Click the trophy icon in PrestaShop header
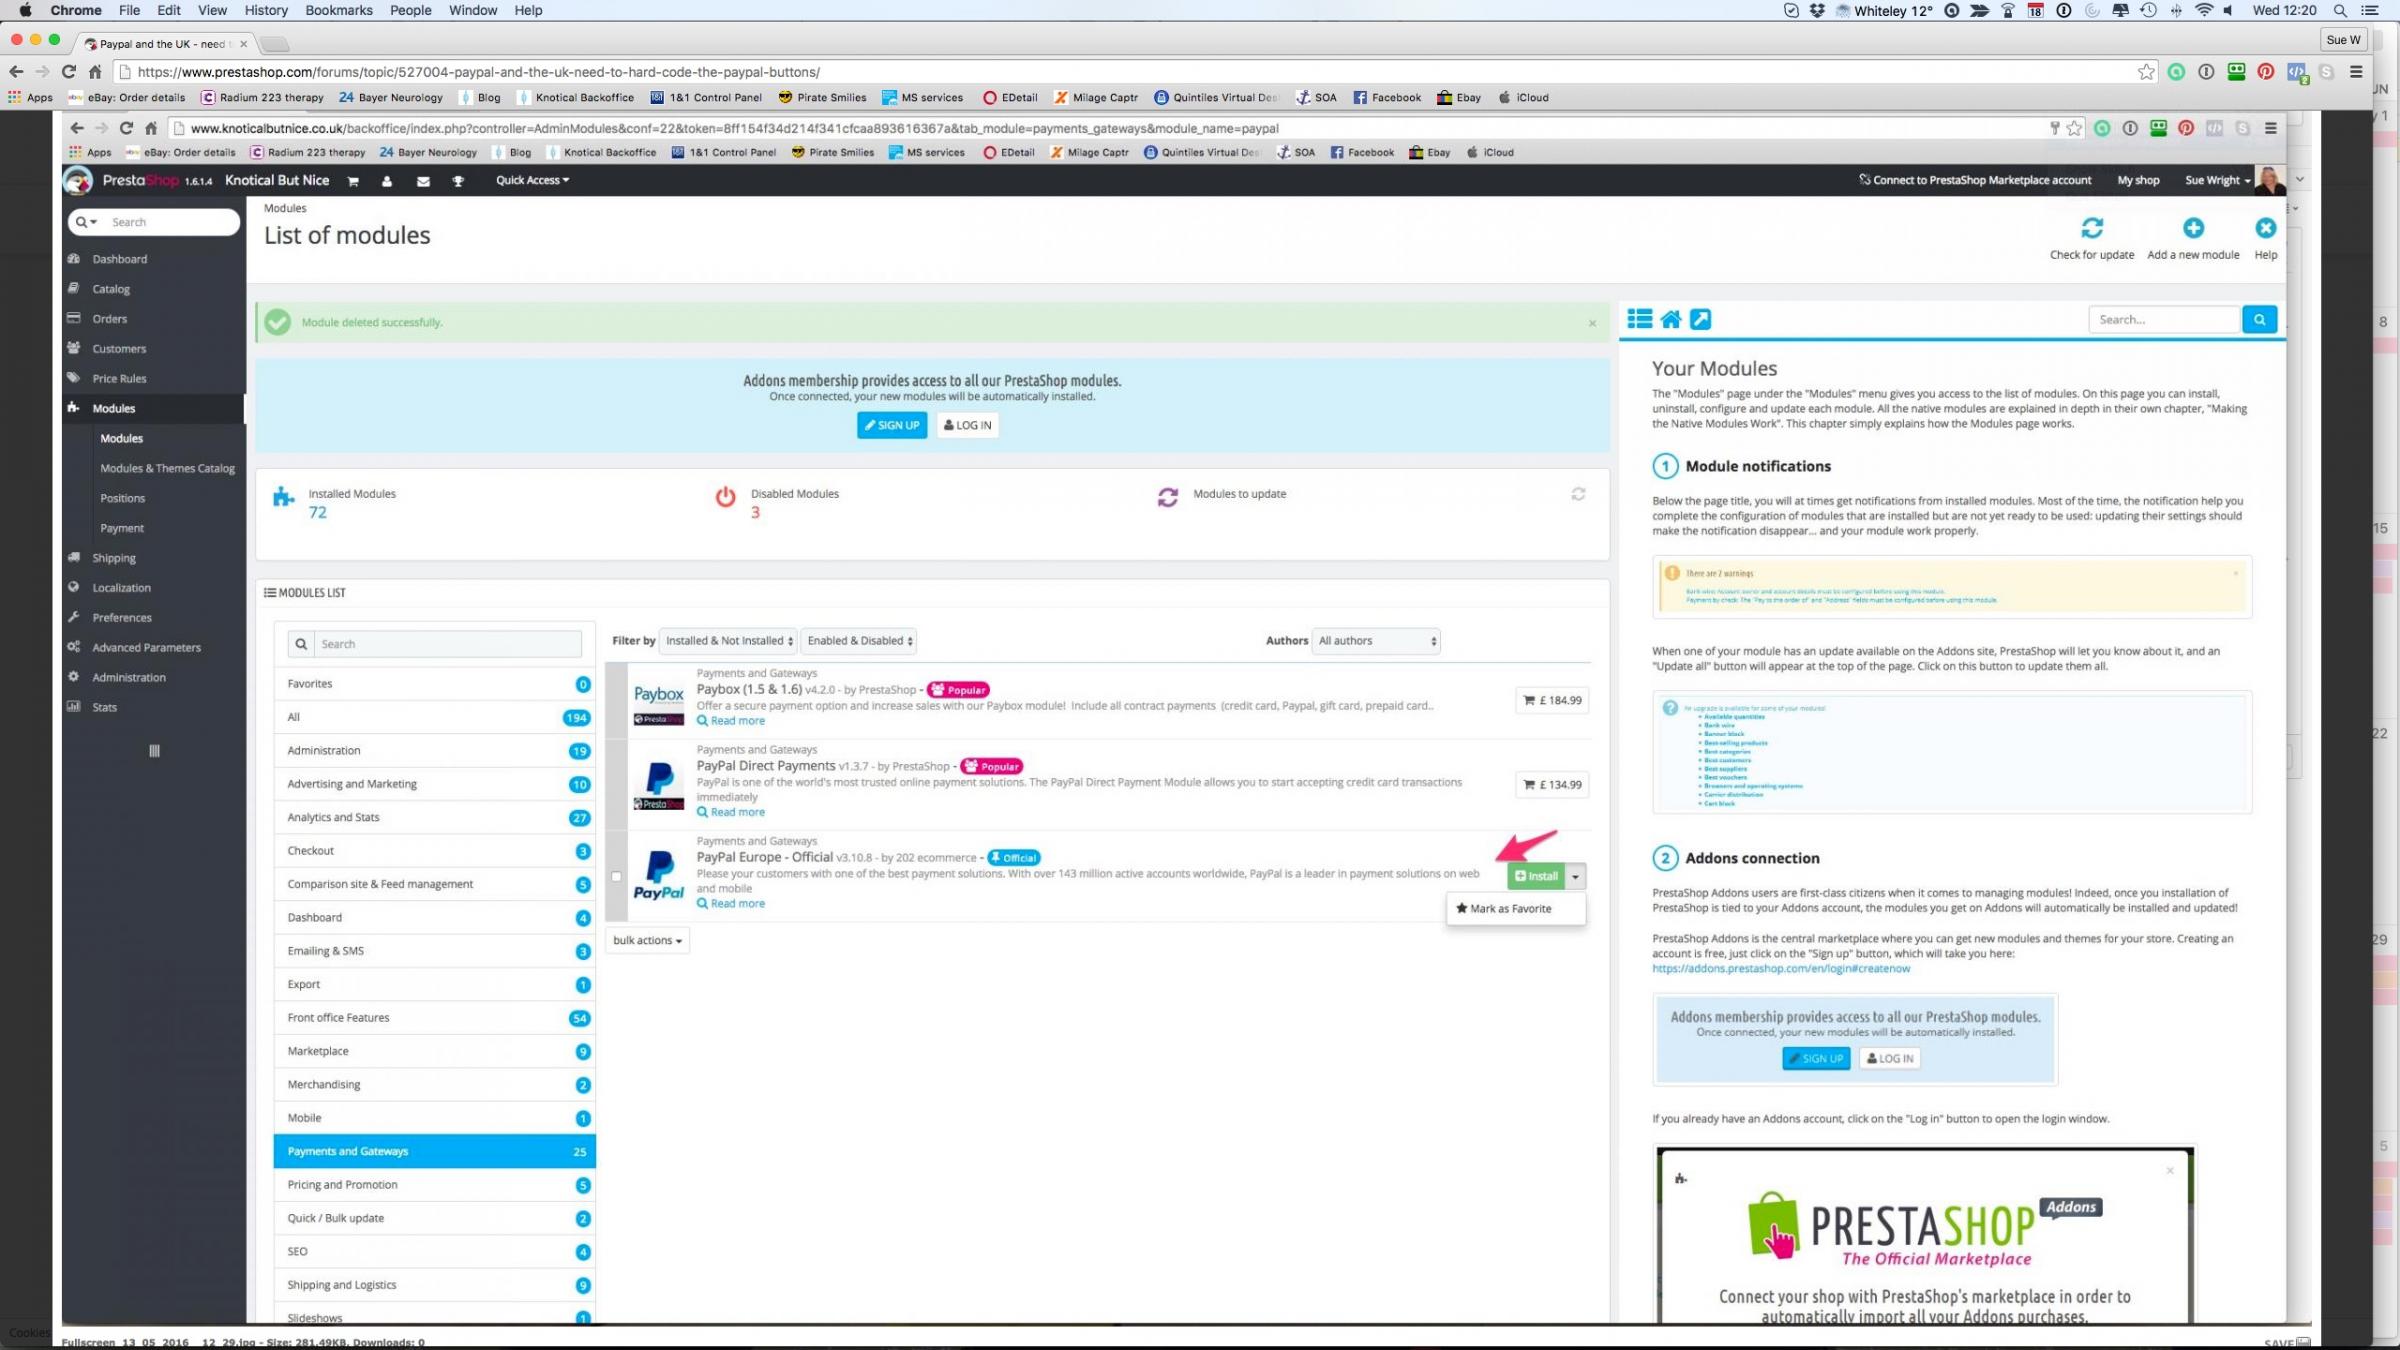This screenshot has width=2400, height=1350. point(458,181)
